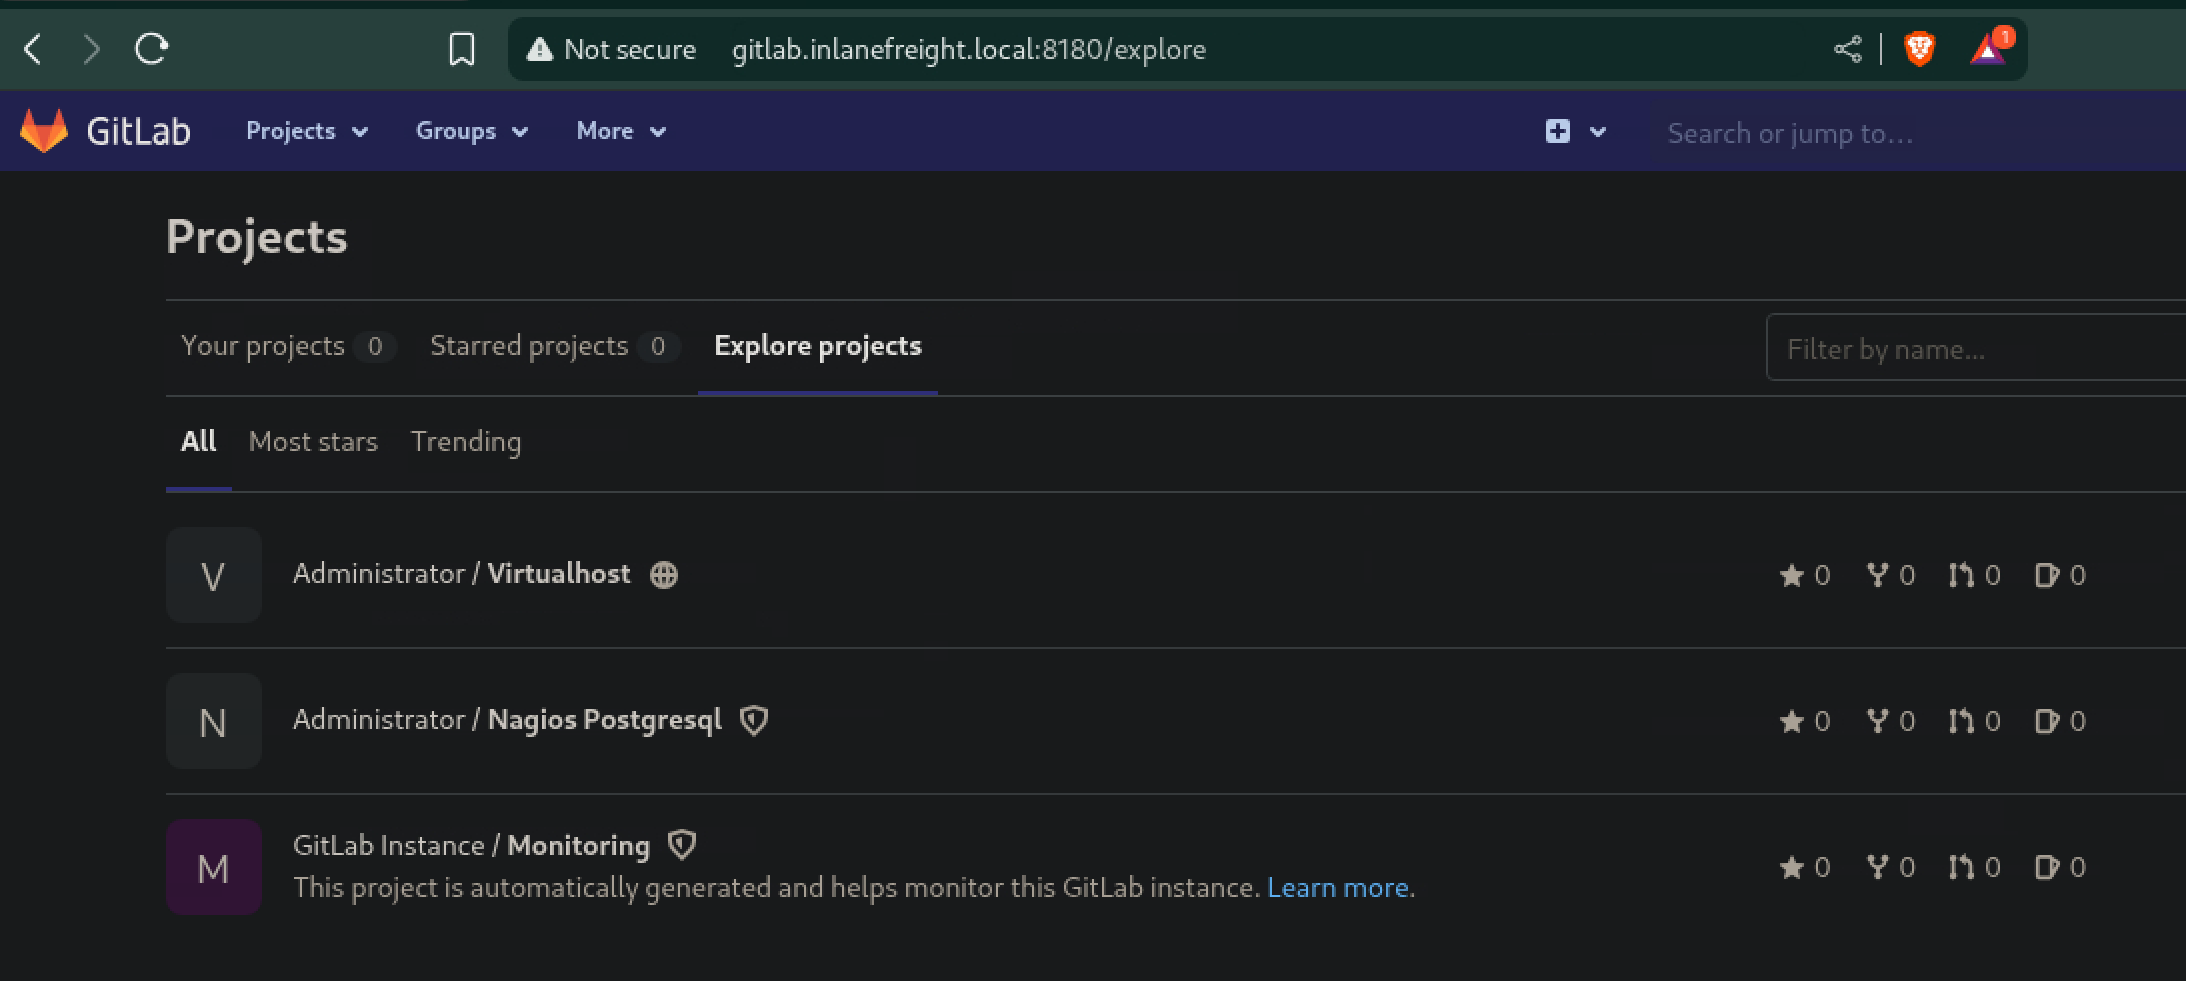
Task: Open Brave Rewards triangle icon
Action: [x=1988, y=49]
